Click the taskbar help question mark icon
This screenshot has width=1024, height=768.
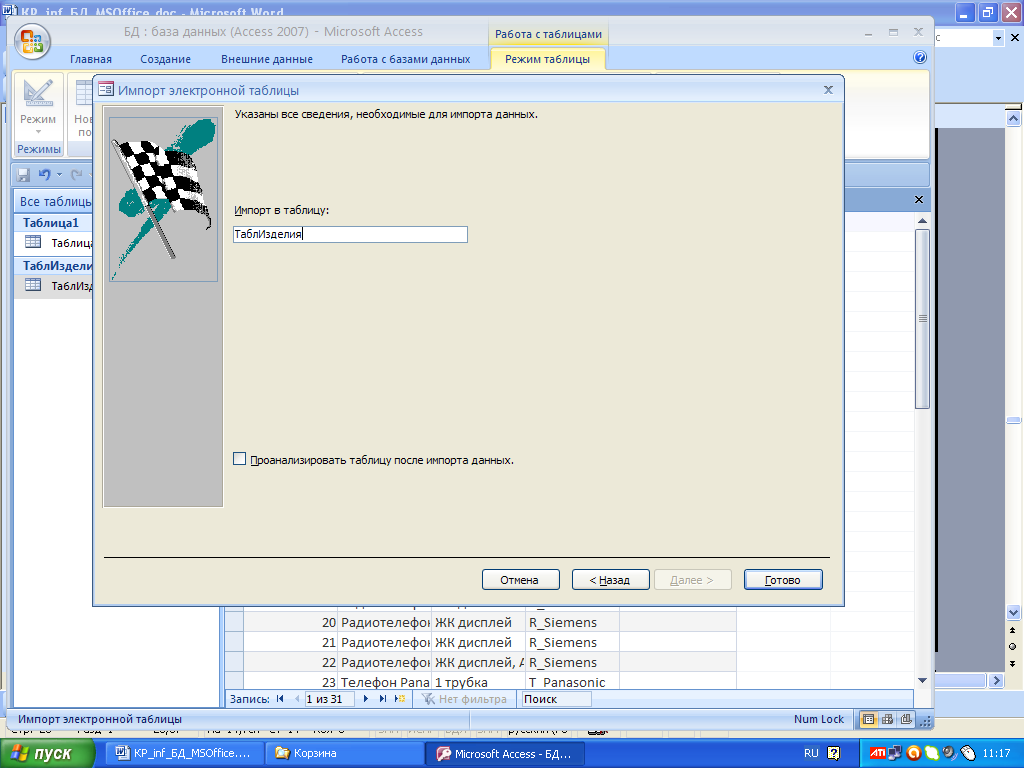pos(834,753)
